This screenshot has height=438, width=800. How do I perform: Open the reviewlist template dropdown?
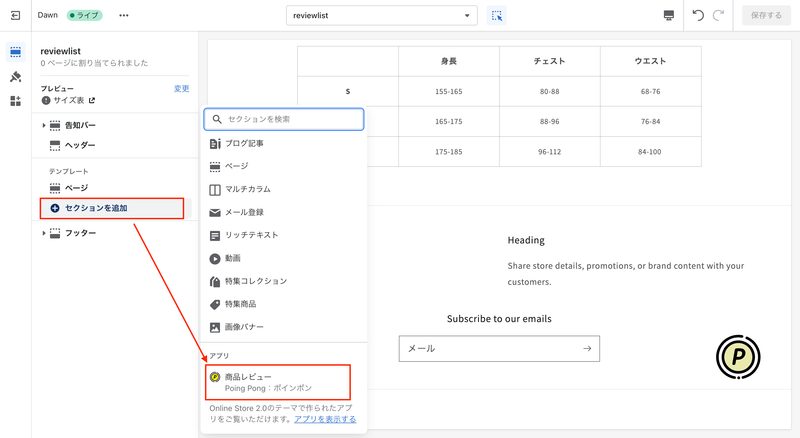[382, 15]
